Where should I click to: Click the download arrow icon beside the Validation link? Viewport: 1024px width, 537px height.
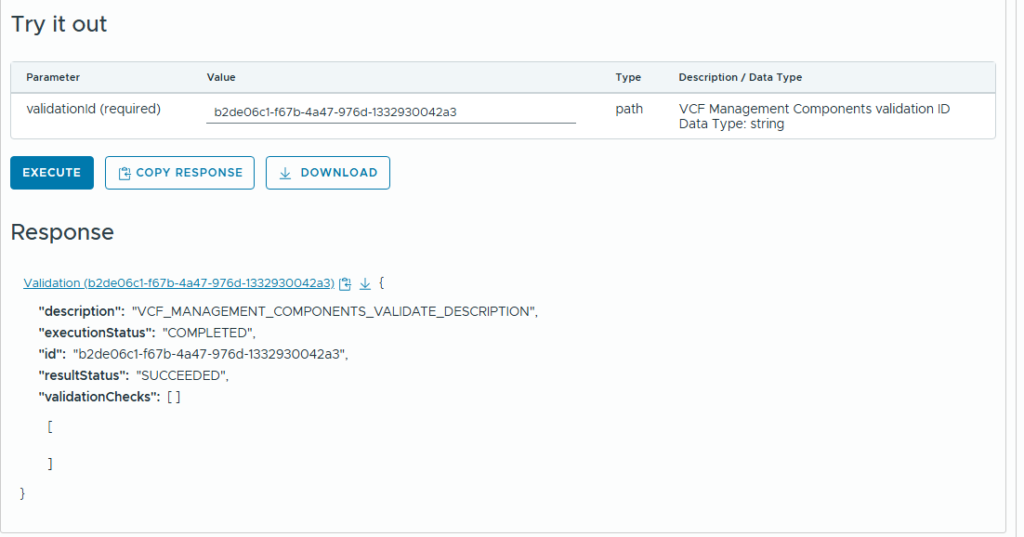point(365,284)
